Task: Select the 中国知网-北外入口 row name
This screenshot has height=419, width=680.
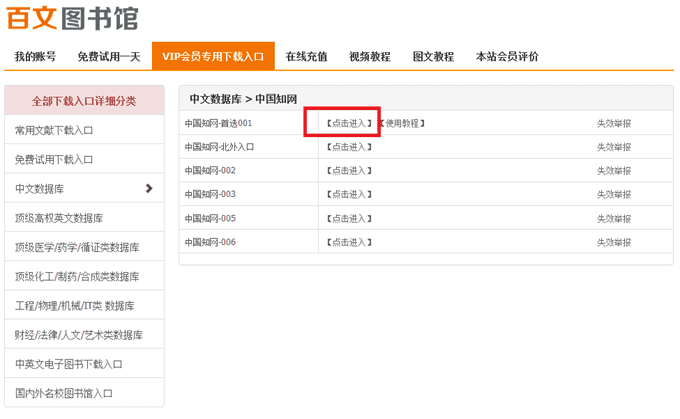Action: [x=219, y=147]
